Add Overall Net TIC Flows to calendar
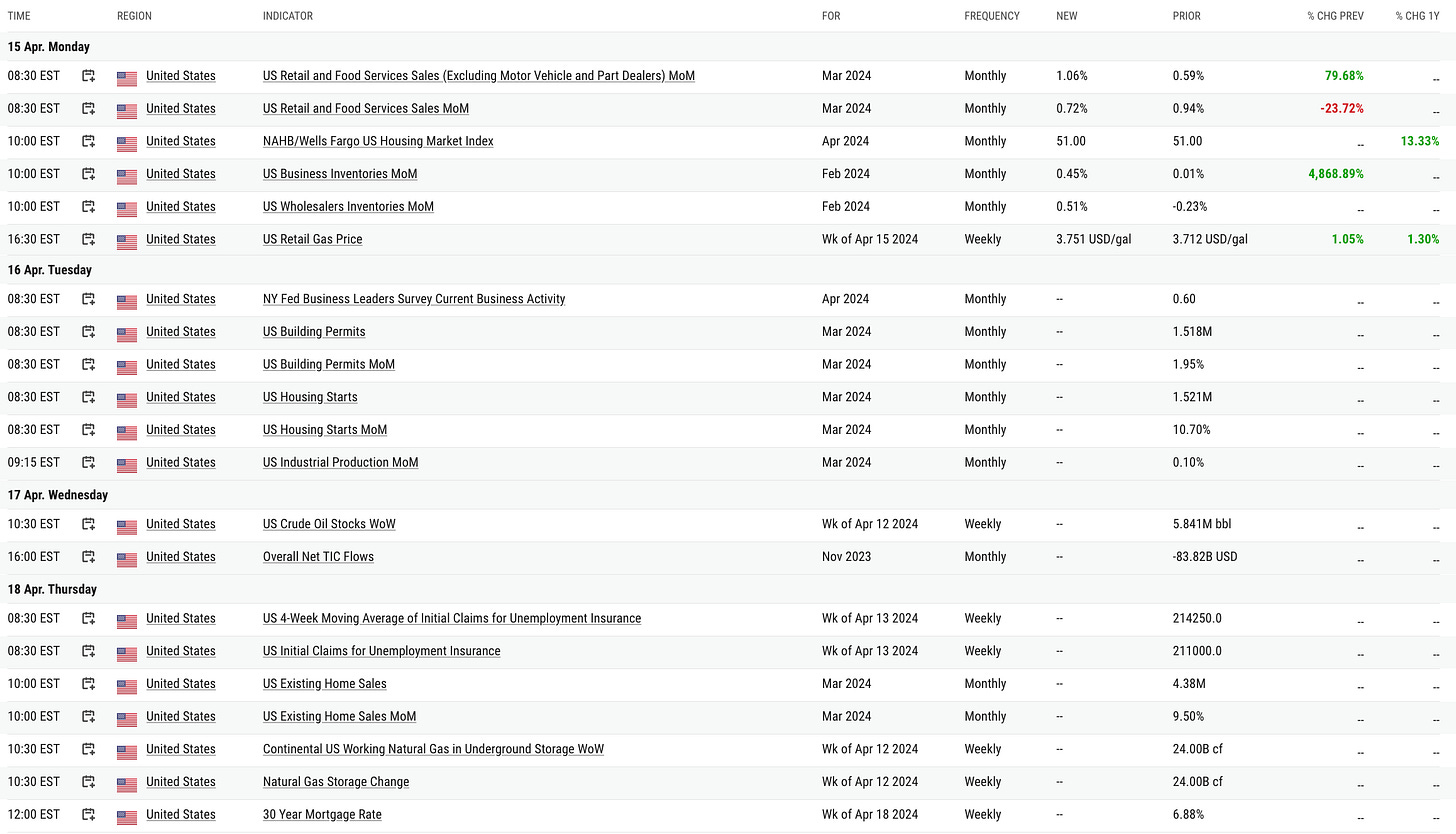This screenshot has width=1456, height=834. 88,557
